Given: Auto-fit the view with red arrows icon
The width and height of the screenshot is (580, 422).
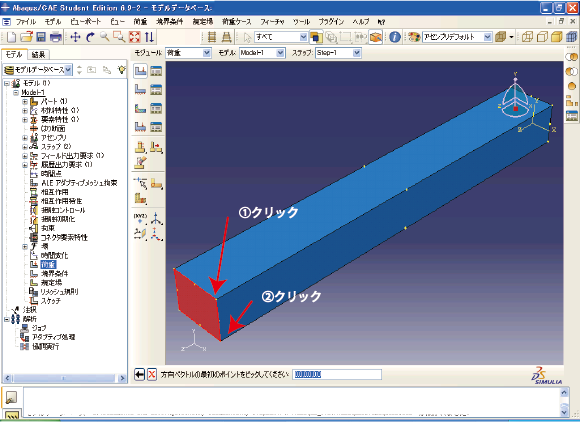Looking at the screenshot, I should pyautogui.click(x=134, y=37).
